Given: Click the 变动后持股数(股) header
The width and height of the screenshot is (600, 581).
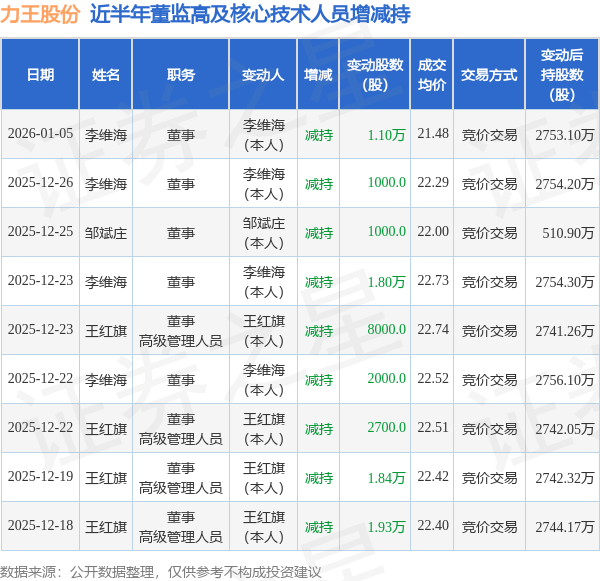Looking at the screenshot, I should pos(562,75).
